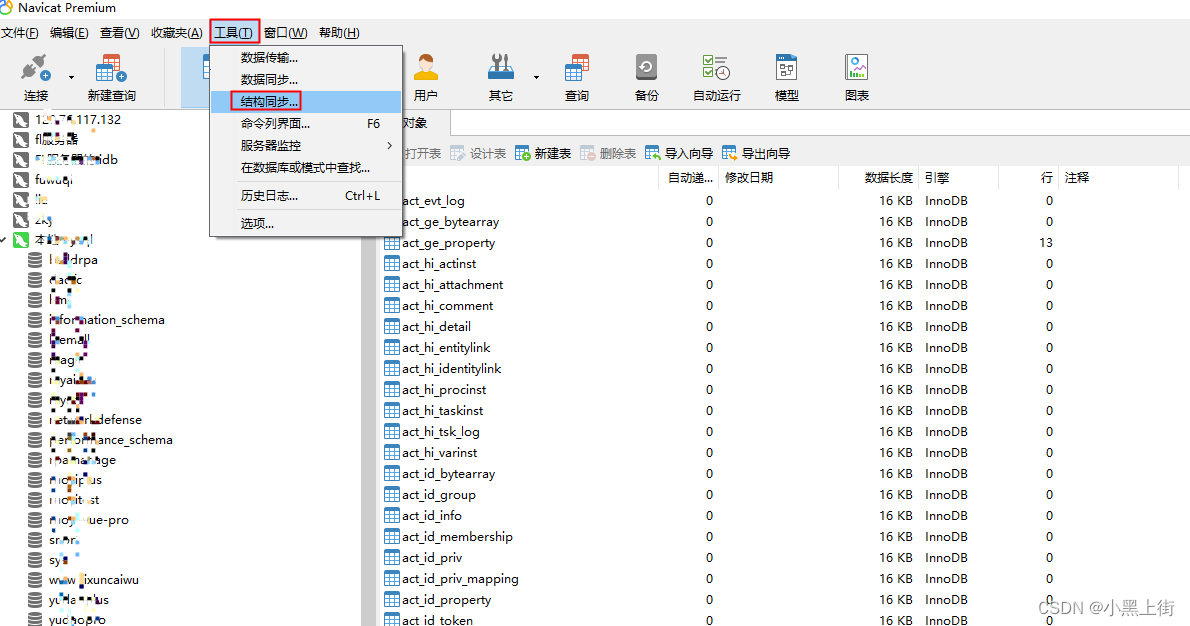This screenshot has height=626, width=1190.
Task: Click the 数据长度 column header
Action: [878, 178]
